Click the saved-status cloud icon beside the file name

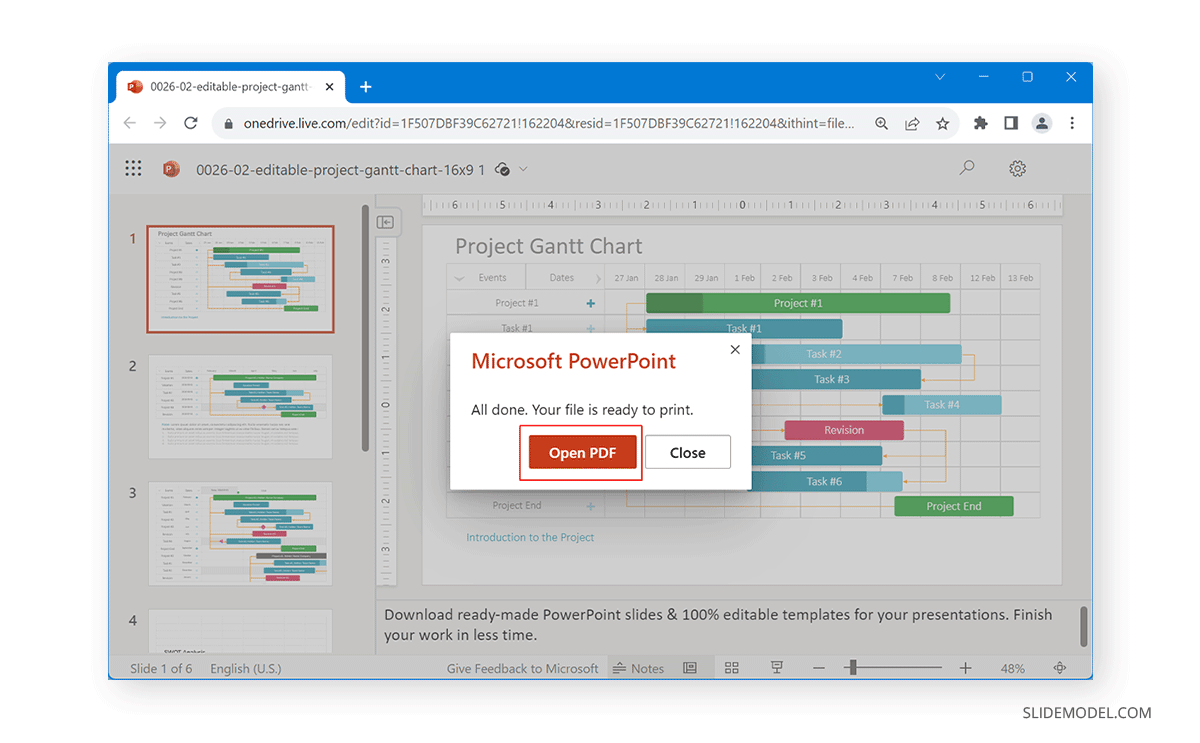point(503,170)
